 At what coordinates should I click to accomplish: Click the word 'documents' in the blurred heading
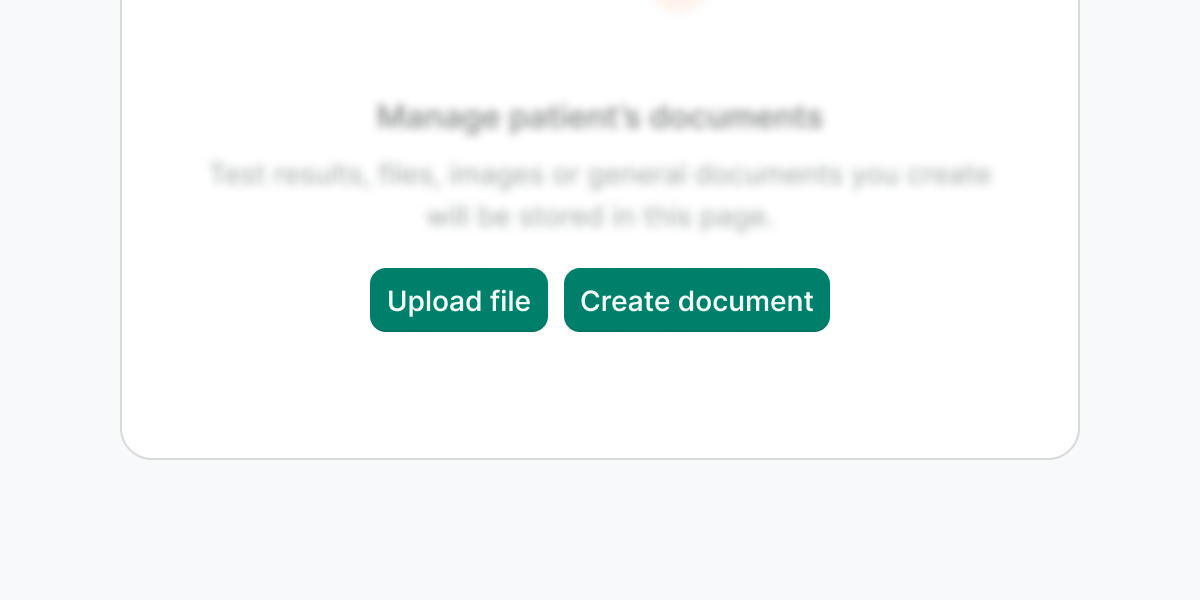click(x=736, y=118)
